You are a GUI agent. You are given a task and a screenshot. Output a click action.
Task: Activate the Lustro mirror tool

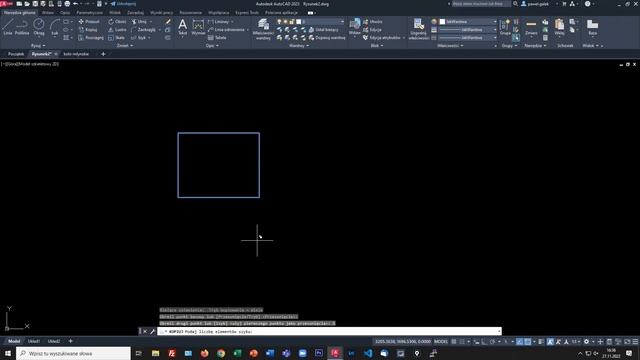(x=117, y=30)
